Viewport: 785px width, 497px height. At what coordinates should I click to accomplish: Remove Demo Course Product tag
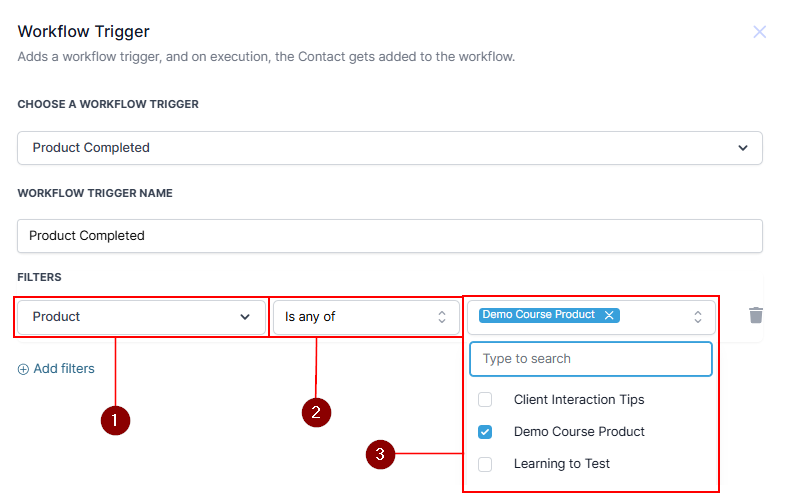(609, 315)
